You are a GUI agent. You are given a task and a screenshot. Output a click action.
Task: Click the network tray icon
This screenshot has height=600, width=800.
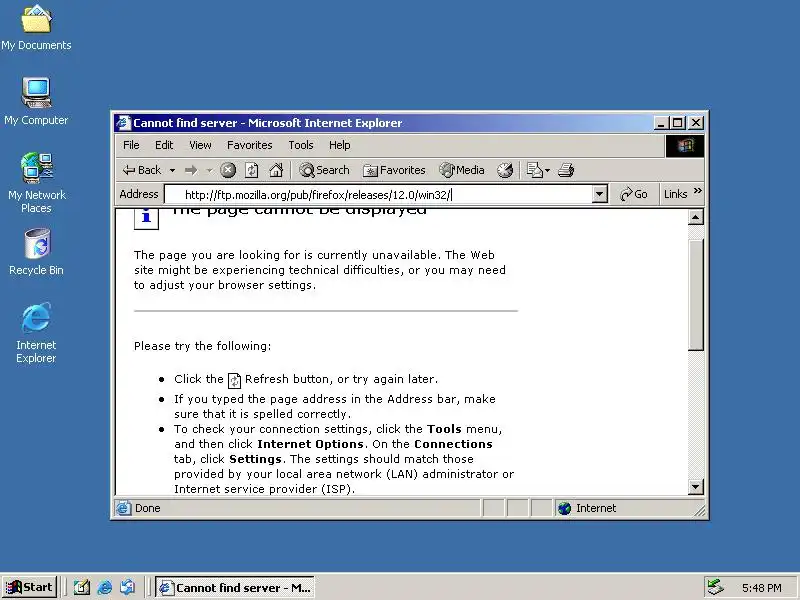[x=716, y=587]
